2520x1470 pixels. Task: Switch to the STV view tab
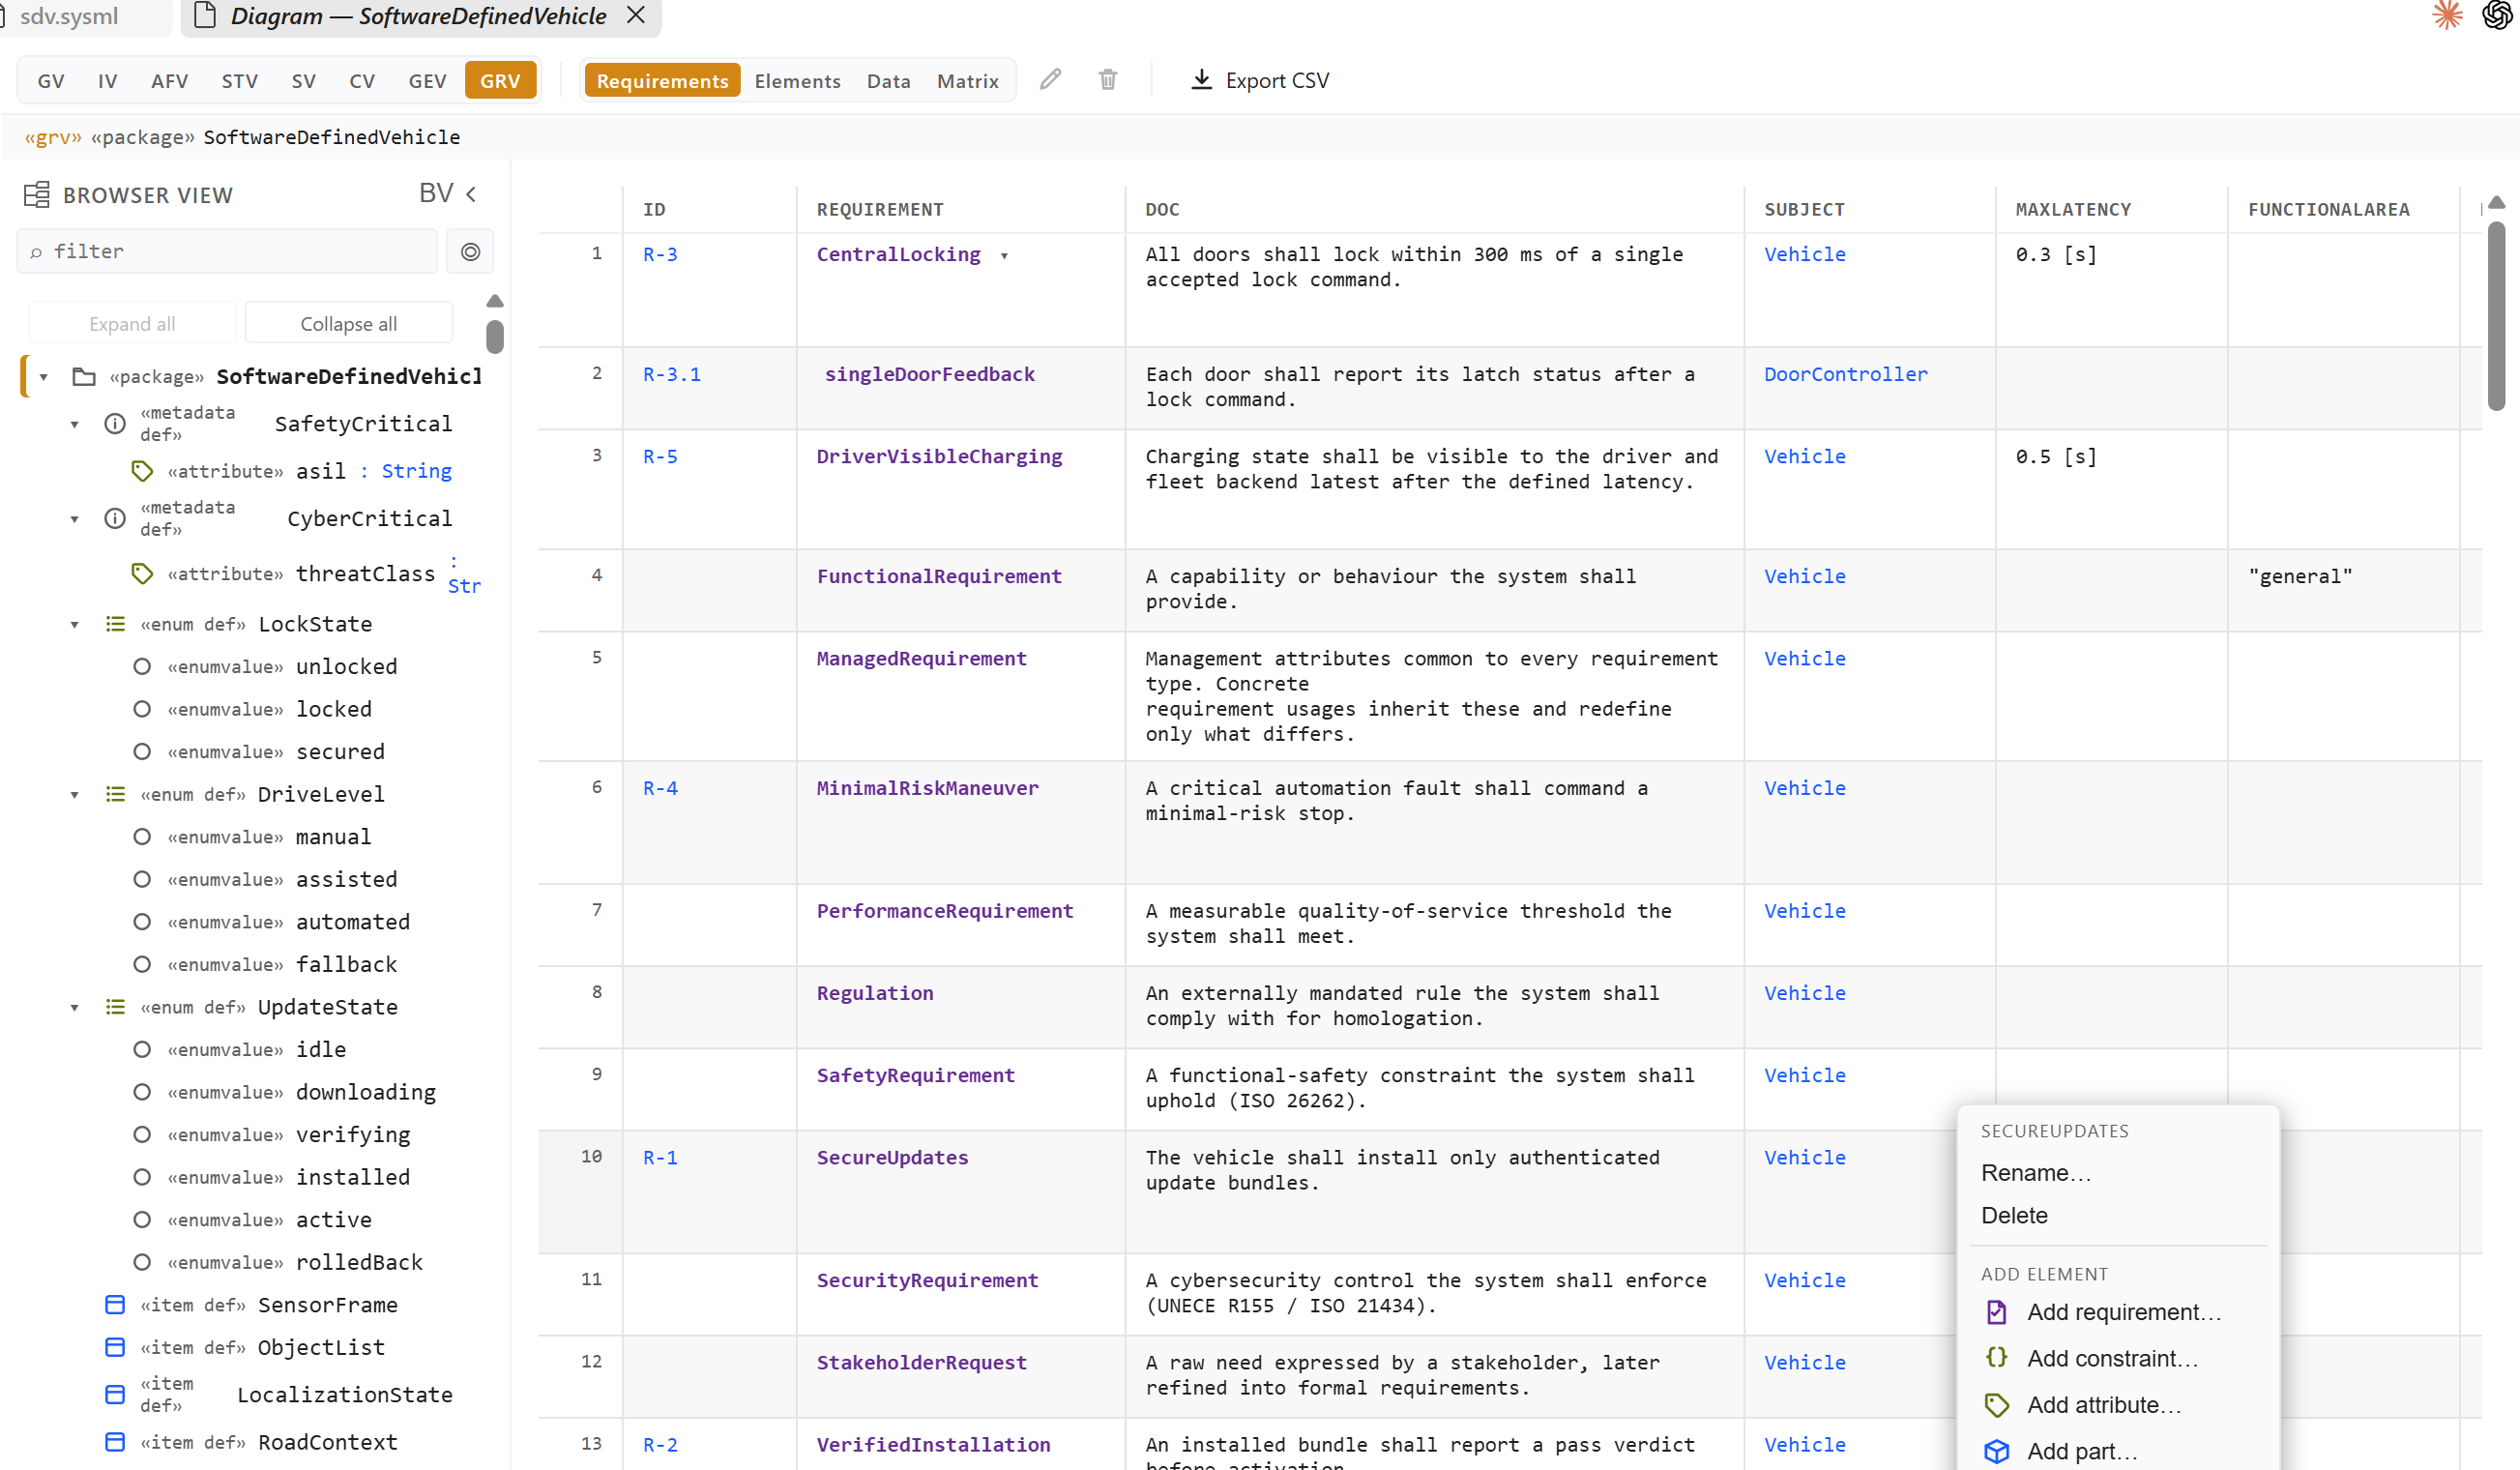click(240, 81)
